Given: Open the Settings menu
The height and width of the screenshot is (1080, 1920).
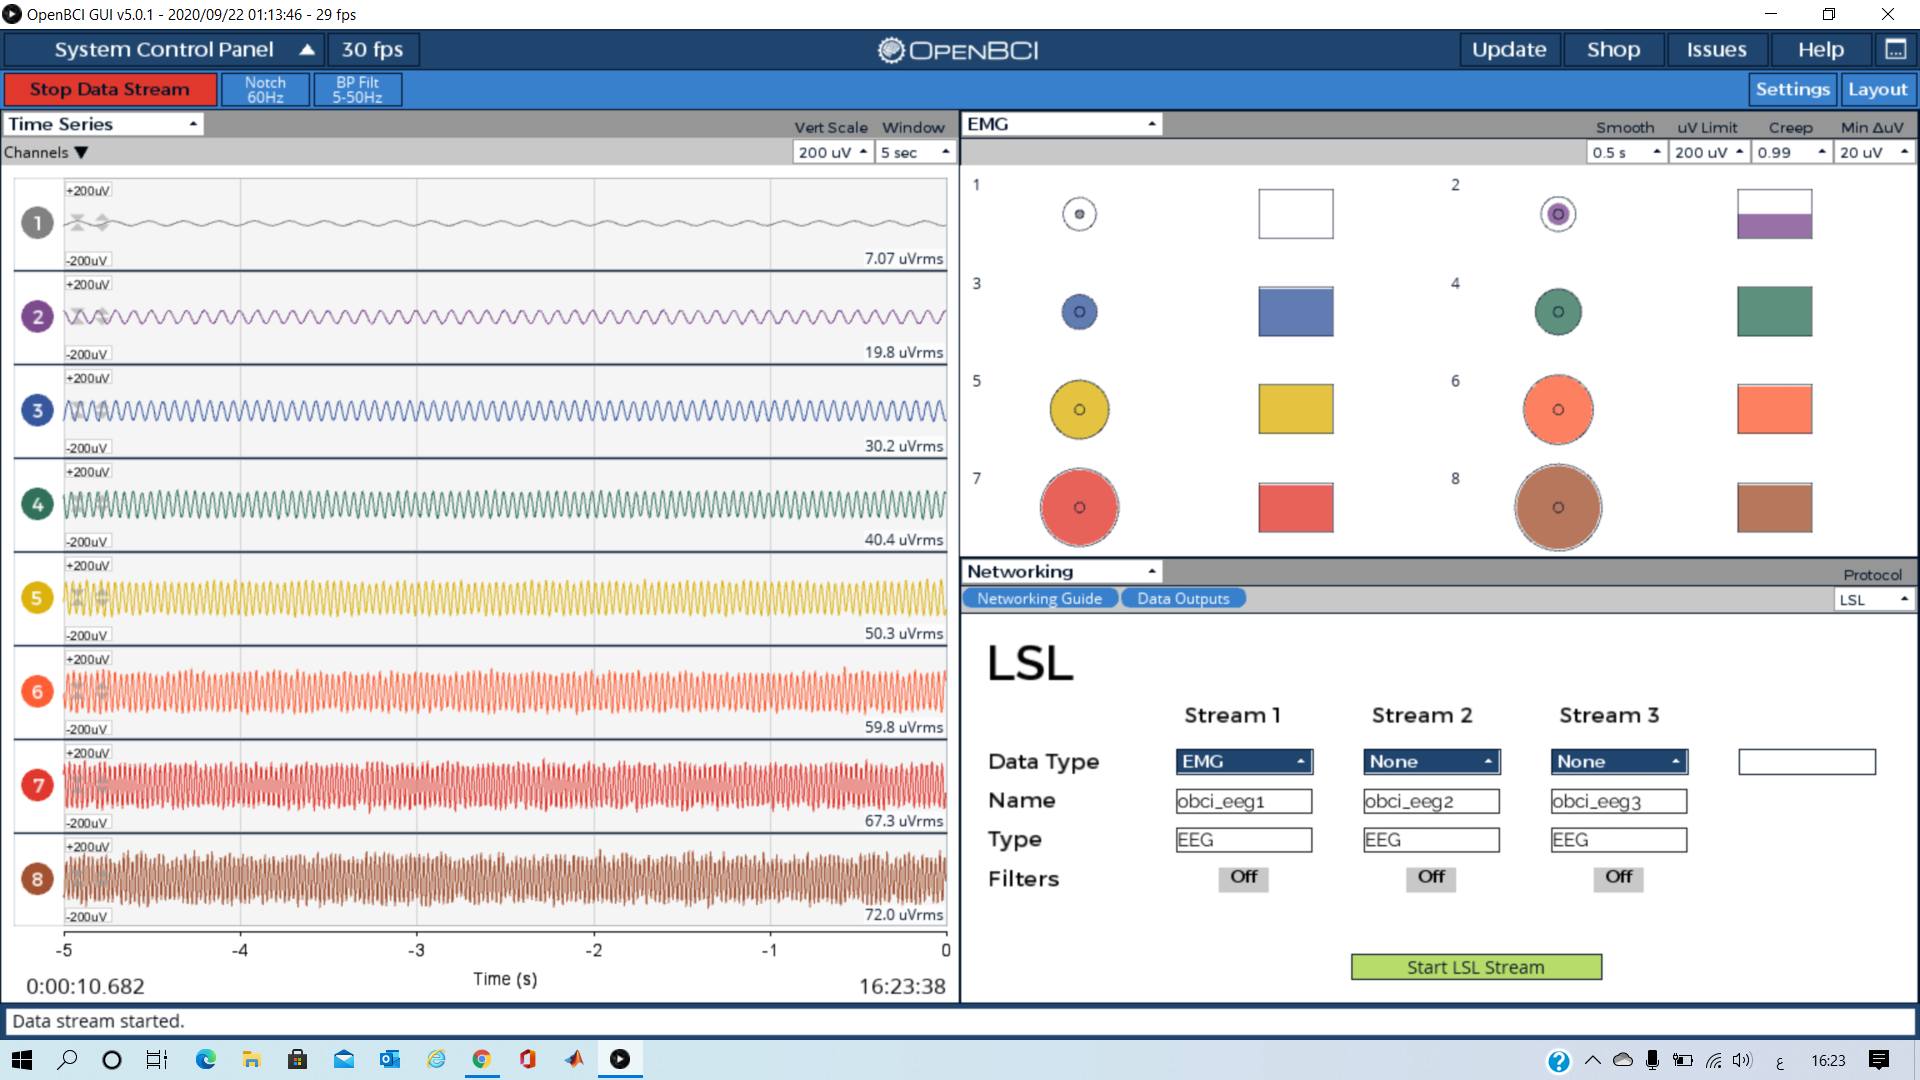Looking at the screenshot, I should point(1793,89).
